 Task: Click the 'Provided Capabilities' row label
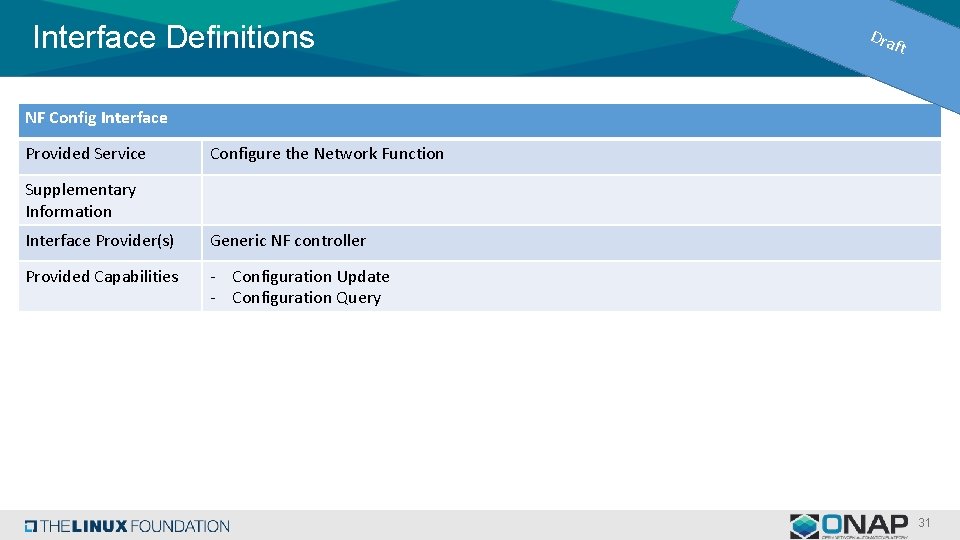coord(102,277)
